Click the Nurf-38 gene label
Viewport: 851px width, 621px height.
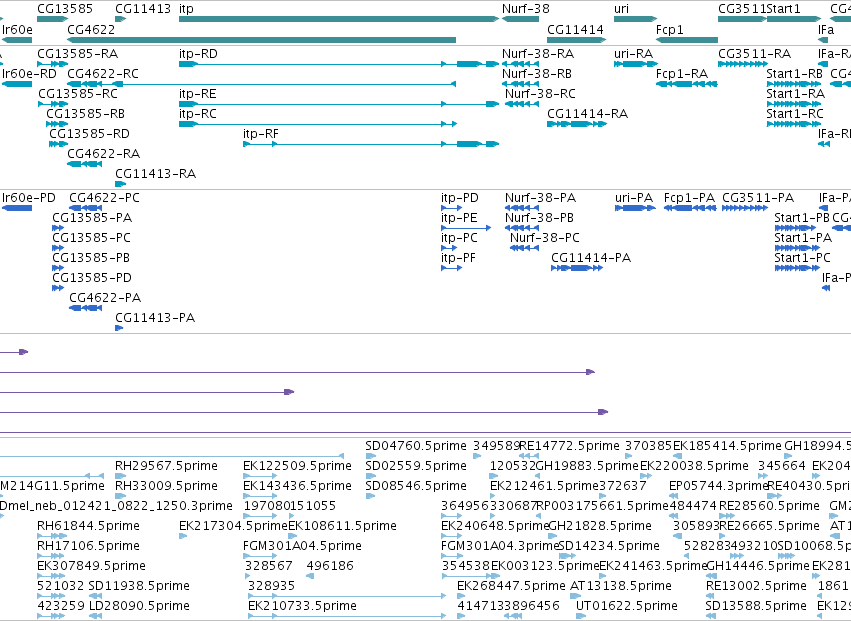[525, 9]
